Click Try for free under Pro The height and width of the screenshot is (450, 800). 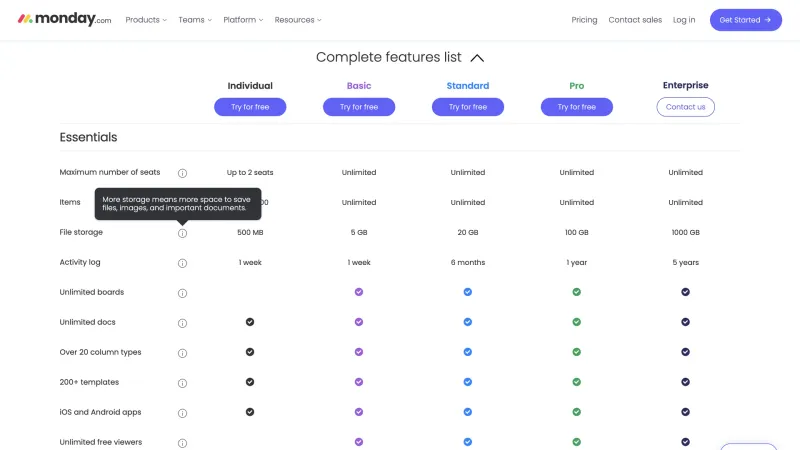point(577,107)
